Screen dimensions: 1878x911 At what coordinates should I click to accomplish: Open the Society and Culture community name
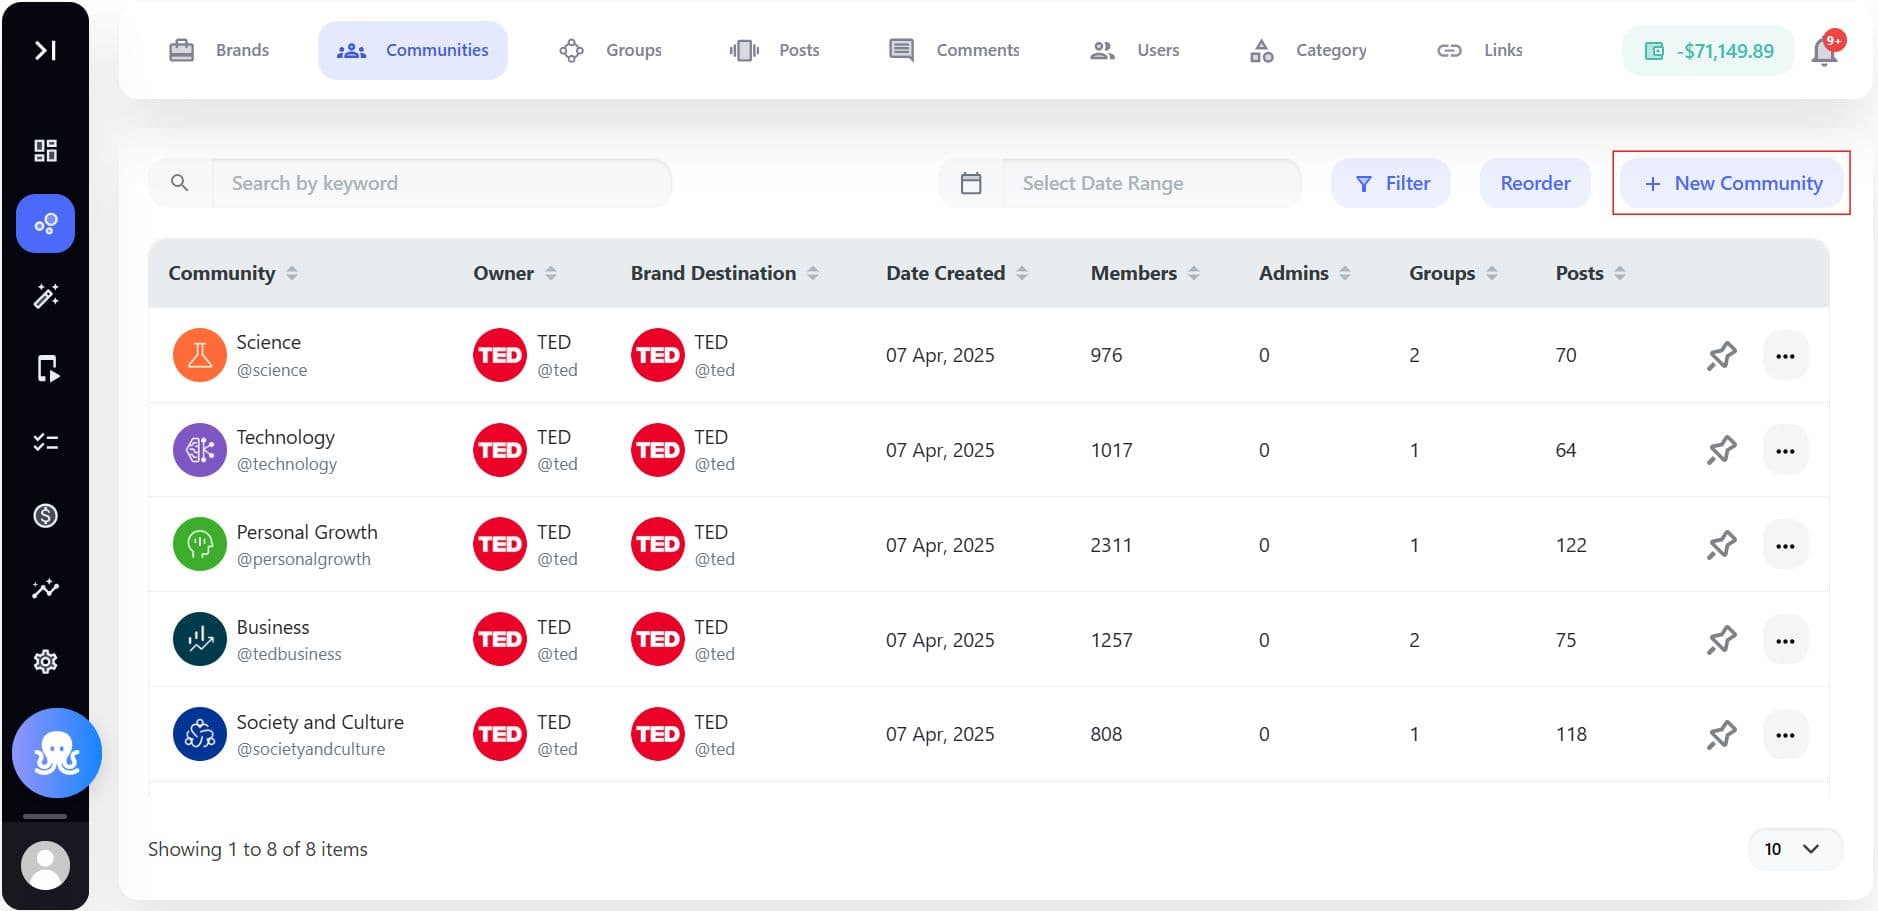tap(320, 722)
